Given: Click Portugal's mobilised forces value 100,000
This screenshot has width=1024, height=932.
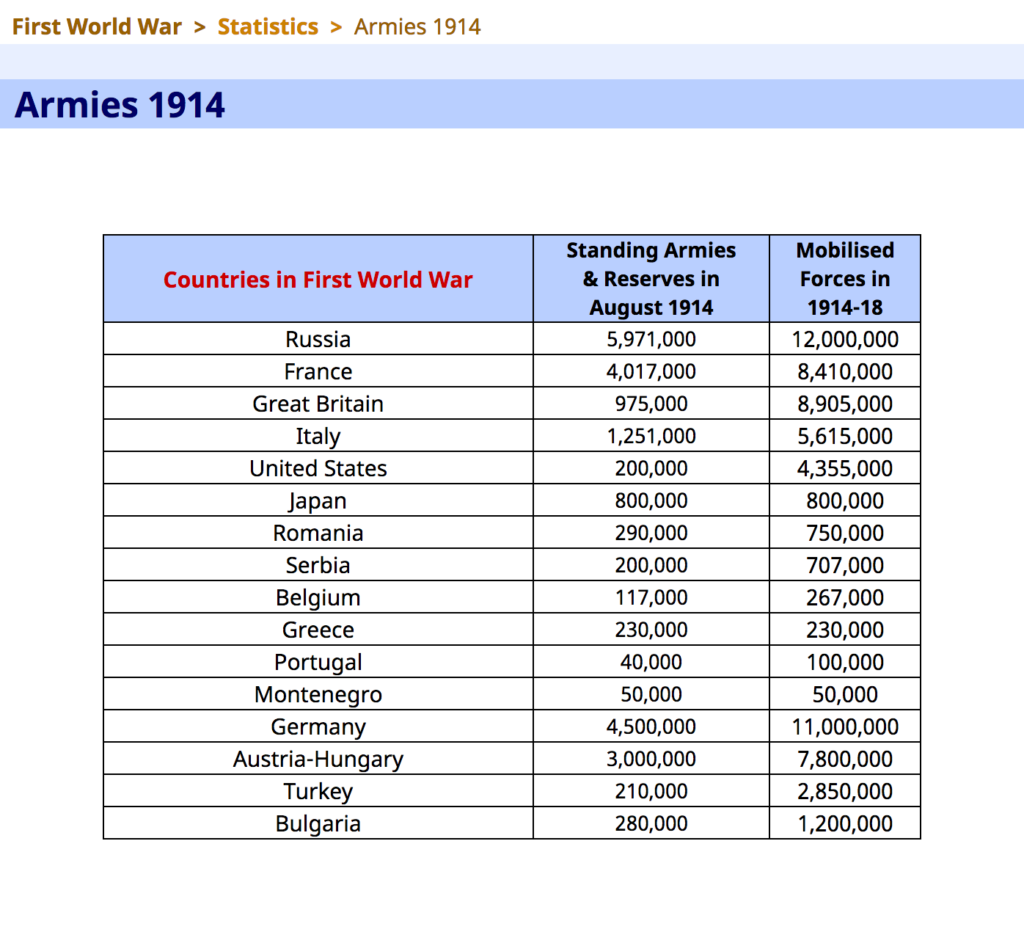Looking at the screenshot, I should 845,662.
